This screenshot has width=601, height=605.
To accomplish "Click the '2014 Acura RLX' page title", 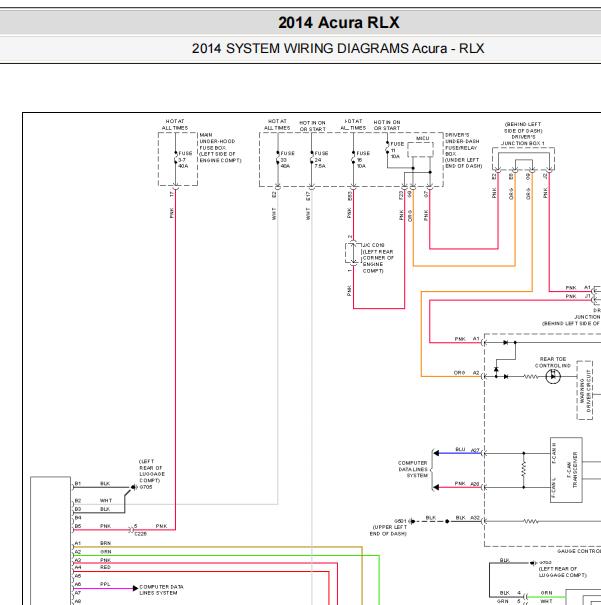I will (338, 22).
